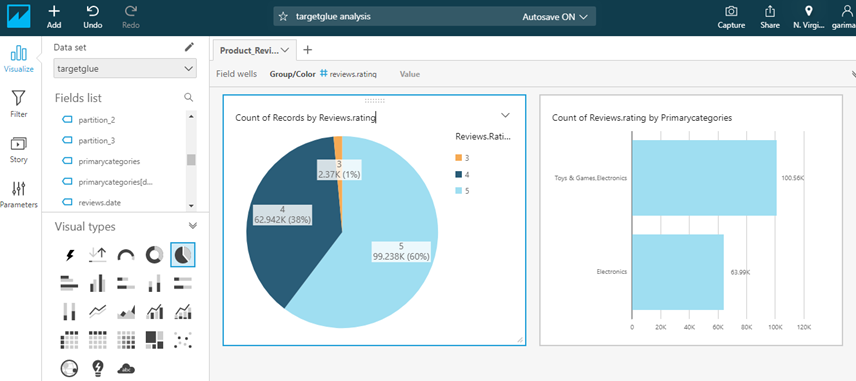The image size is (856, 381).
Task: Open the targetglue data set dropdown
Action: click(125, 69)
